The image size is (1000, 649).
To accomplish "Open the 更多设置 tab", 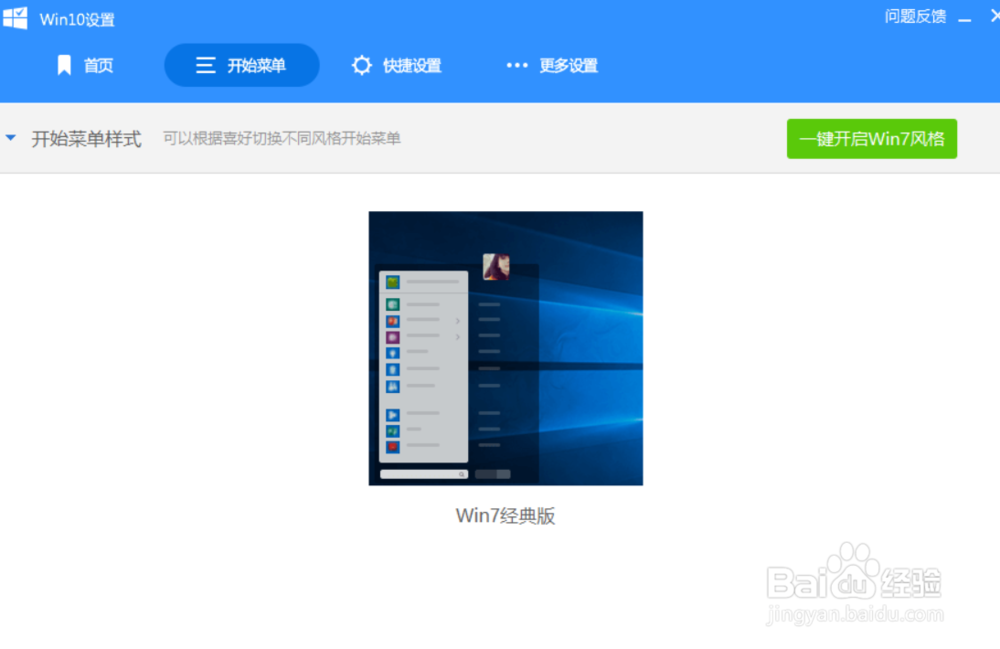I will coord(552,65).
